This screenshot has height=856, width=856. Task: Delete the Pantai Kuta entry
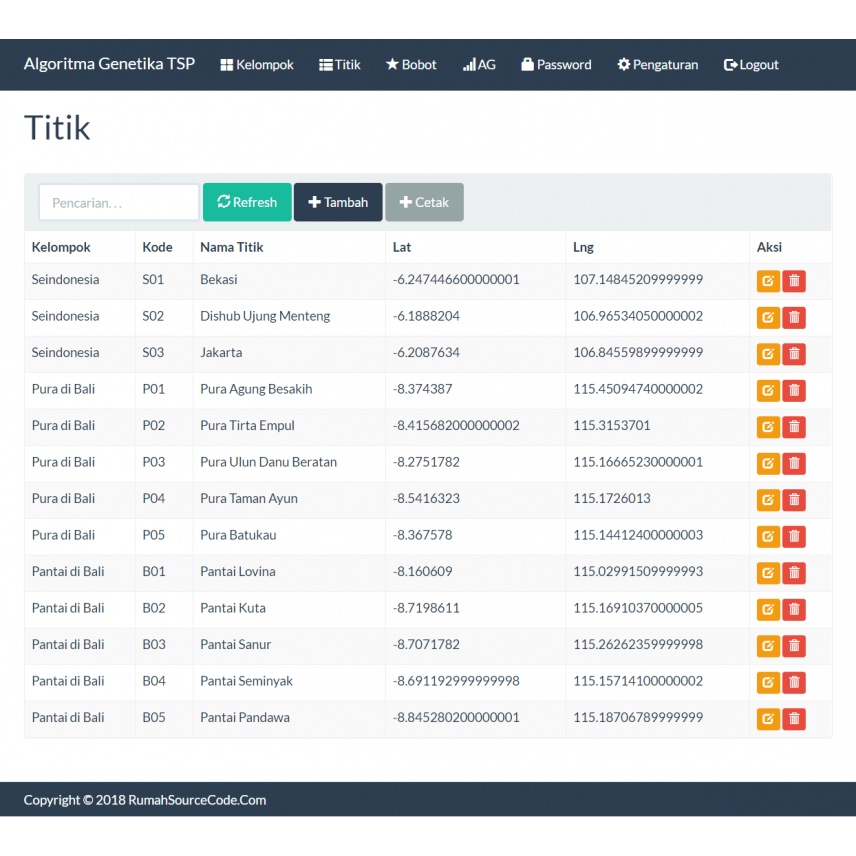[794, 609]
